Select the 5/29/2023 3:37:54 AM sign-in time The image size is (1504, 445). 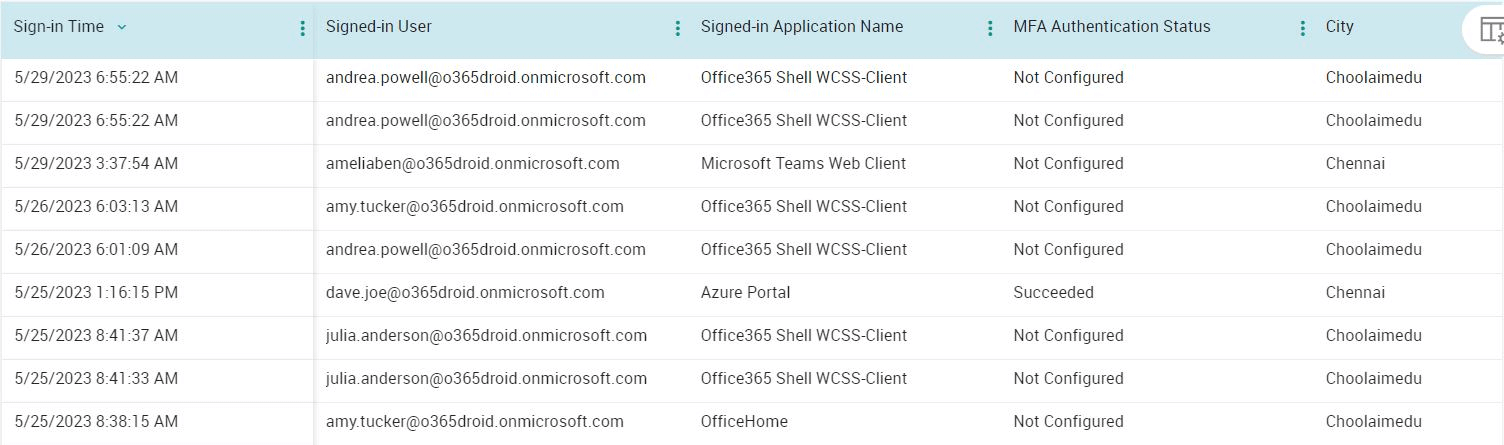click(96, 164)
